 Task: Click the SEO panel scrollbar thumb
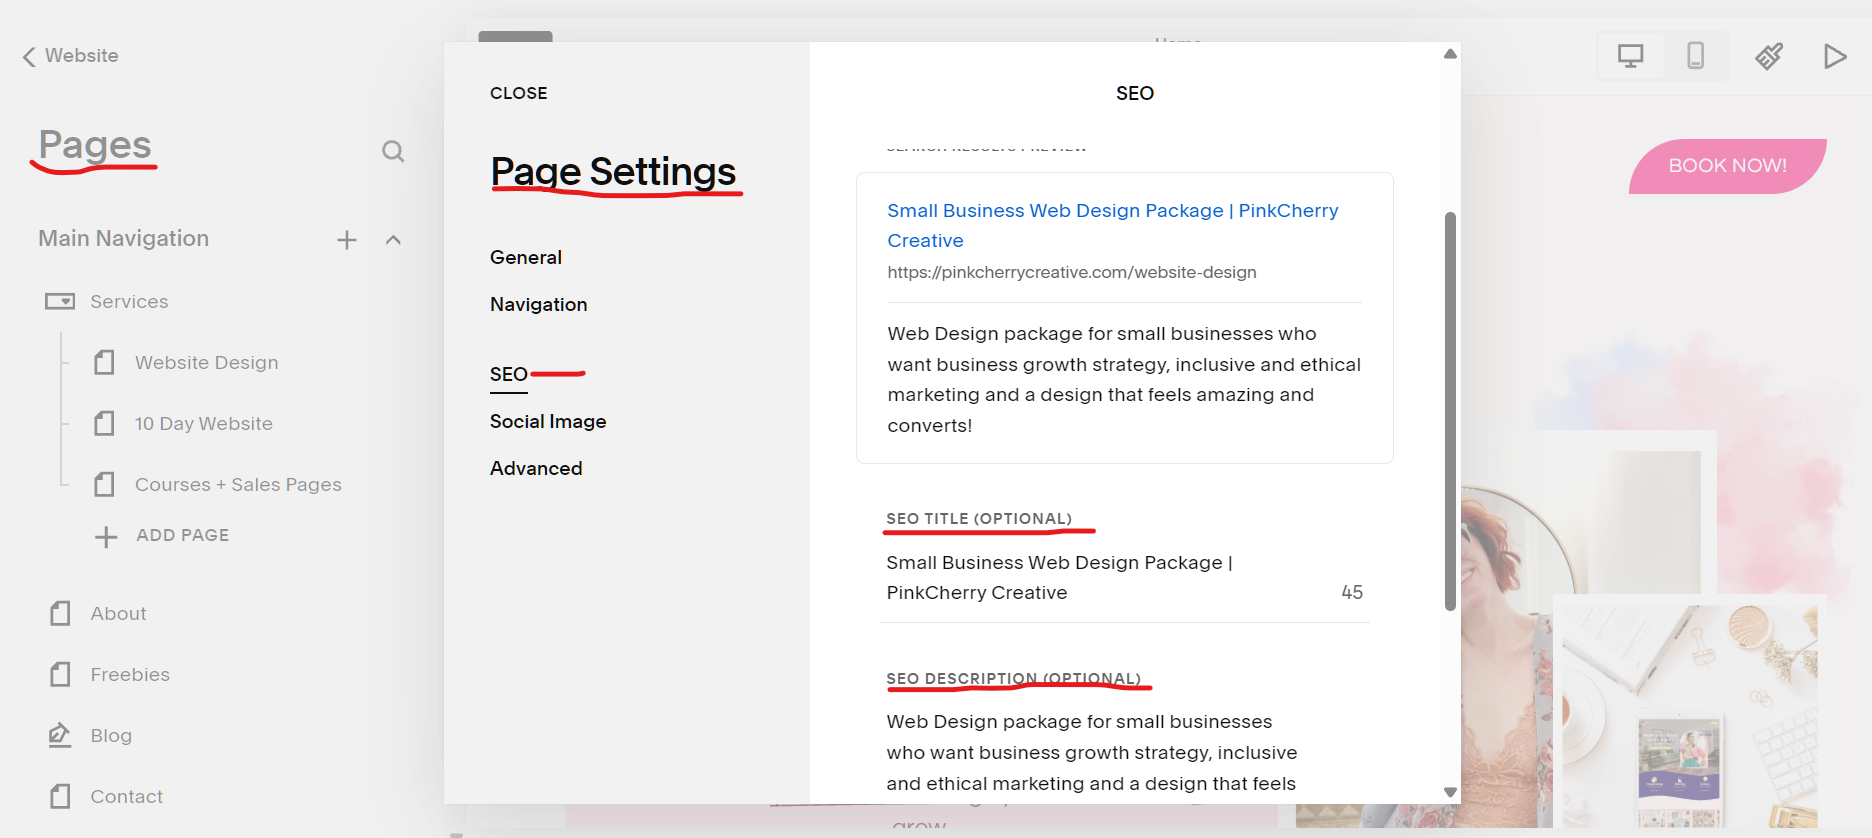[x=1450, y=411]
